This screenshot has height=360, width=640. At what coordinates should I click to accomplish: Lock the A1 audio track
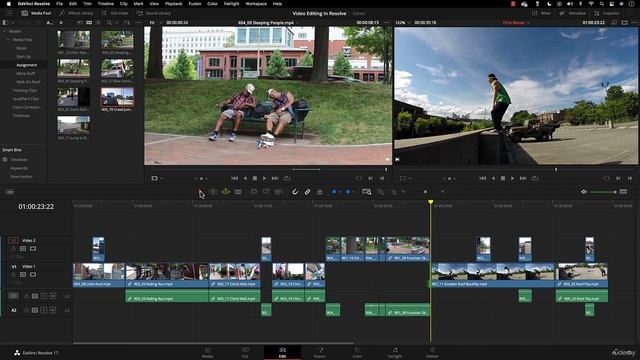[x=27, y=296]
